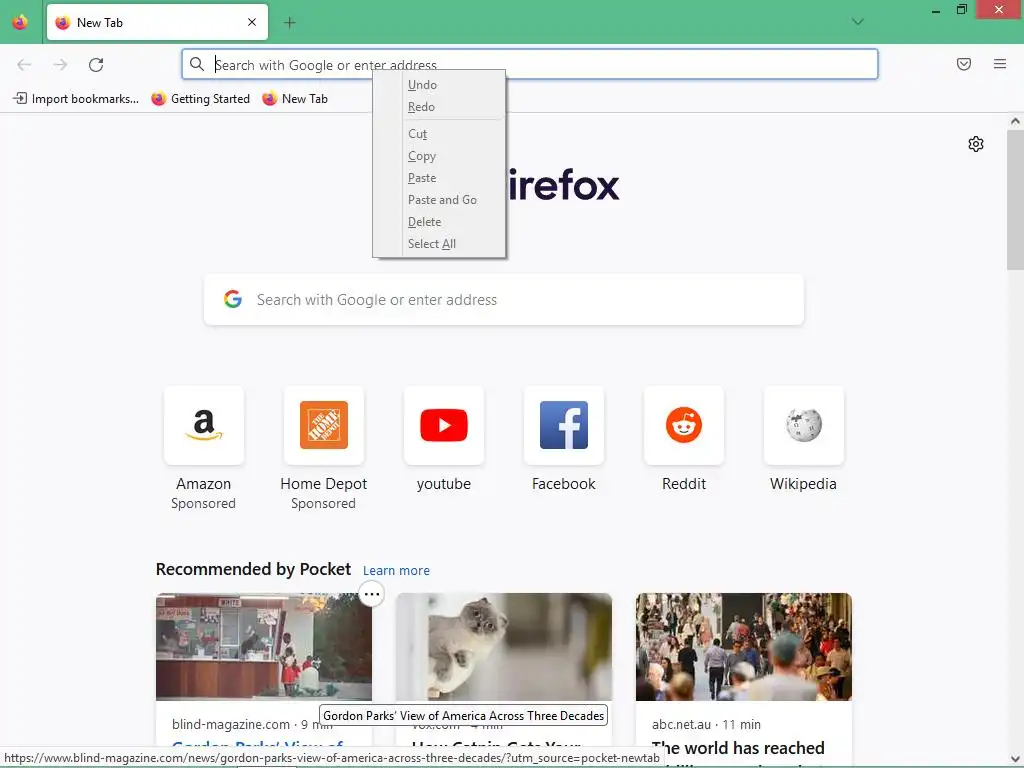Image resolution: width=1024 pixels, height=768 pixels.
Task: Open the Facebook shortcut tile
Action: coord(564,425)
